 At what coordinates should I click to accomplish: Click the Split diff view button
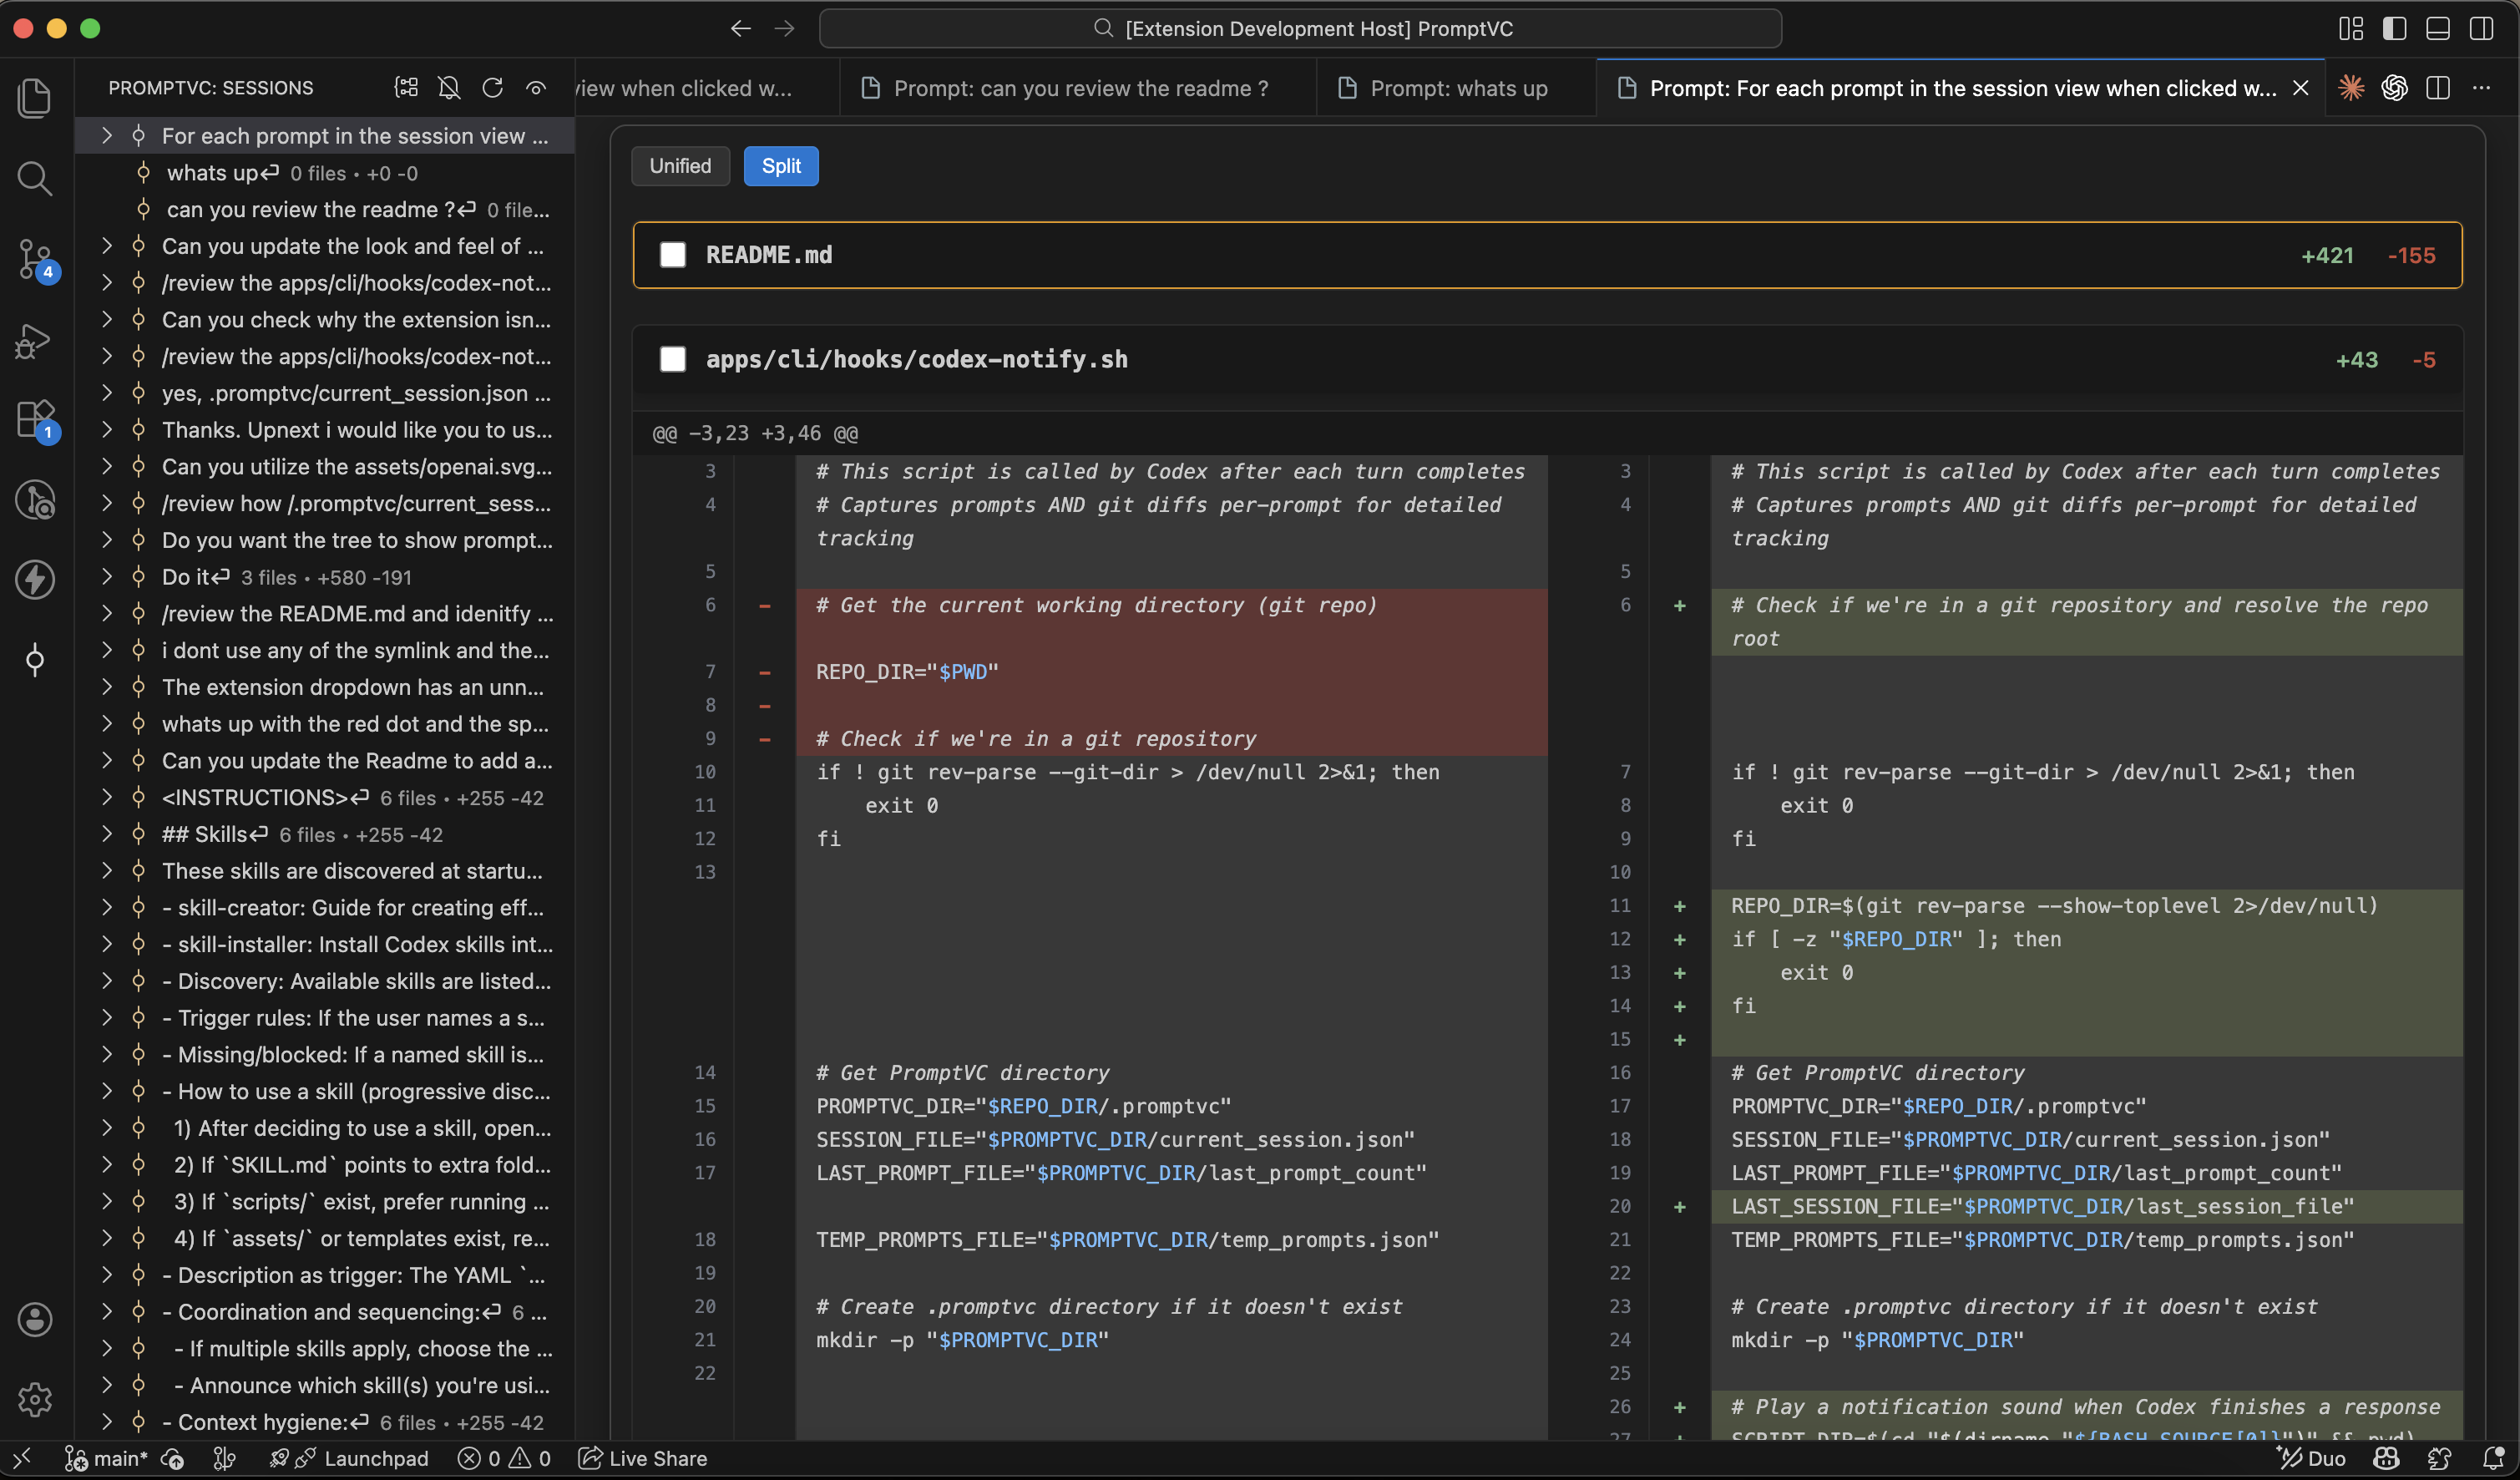(x=781, y=166)
